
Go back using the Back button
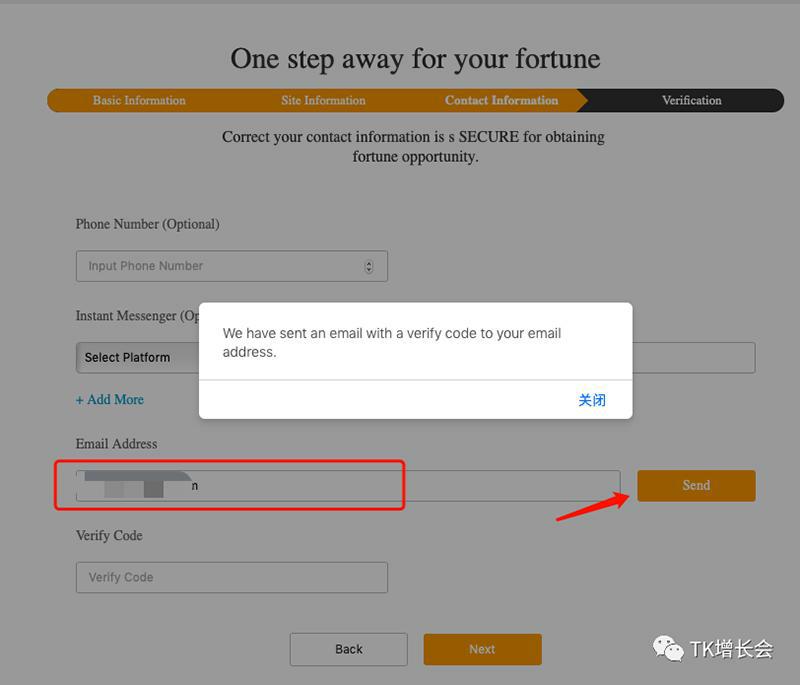pos(348,649)
